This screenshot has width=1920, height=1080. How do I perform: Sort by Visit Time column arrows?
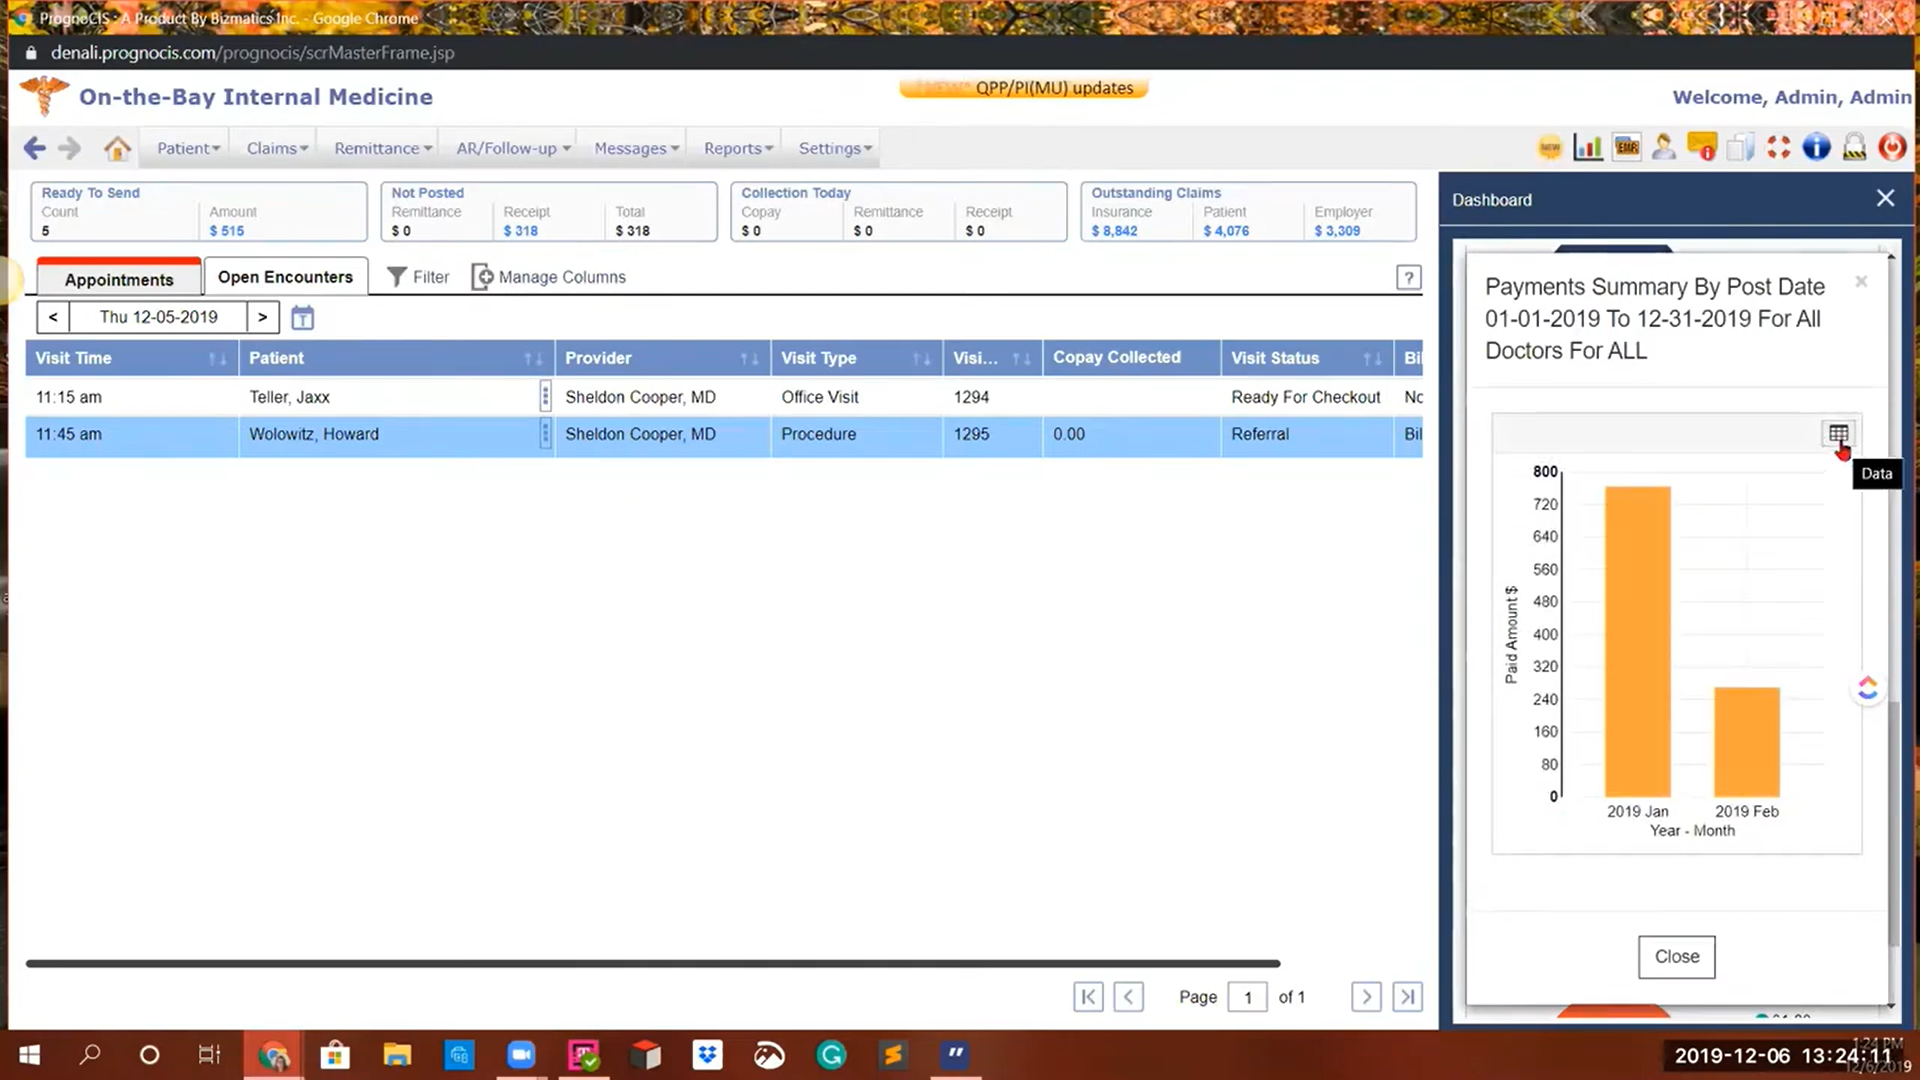(x=217, y=359)
